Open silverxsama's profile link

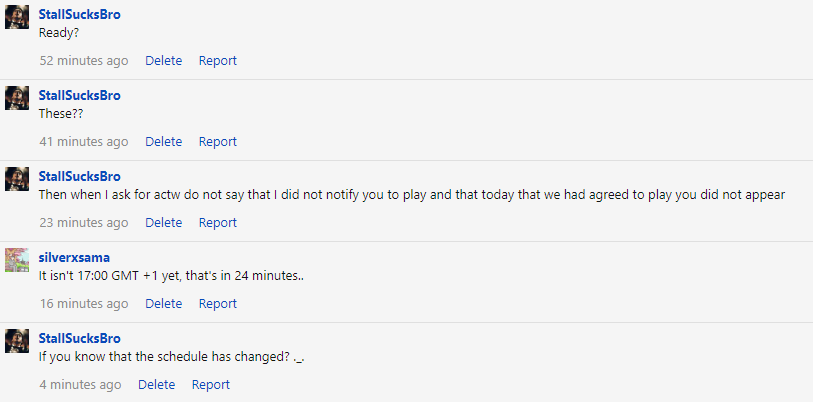(x=74, y=257)
